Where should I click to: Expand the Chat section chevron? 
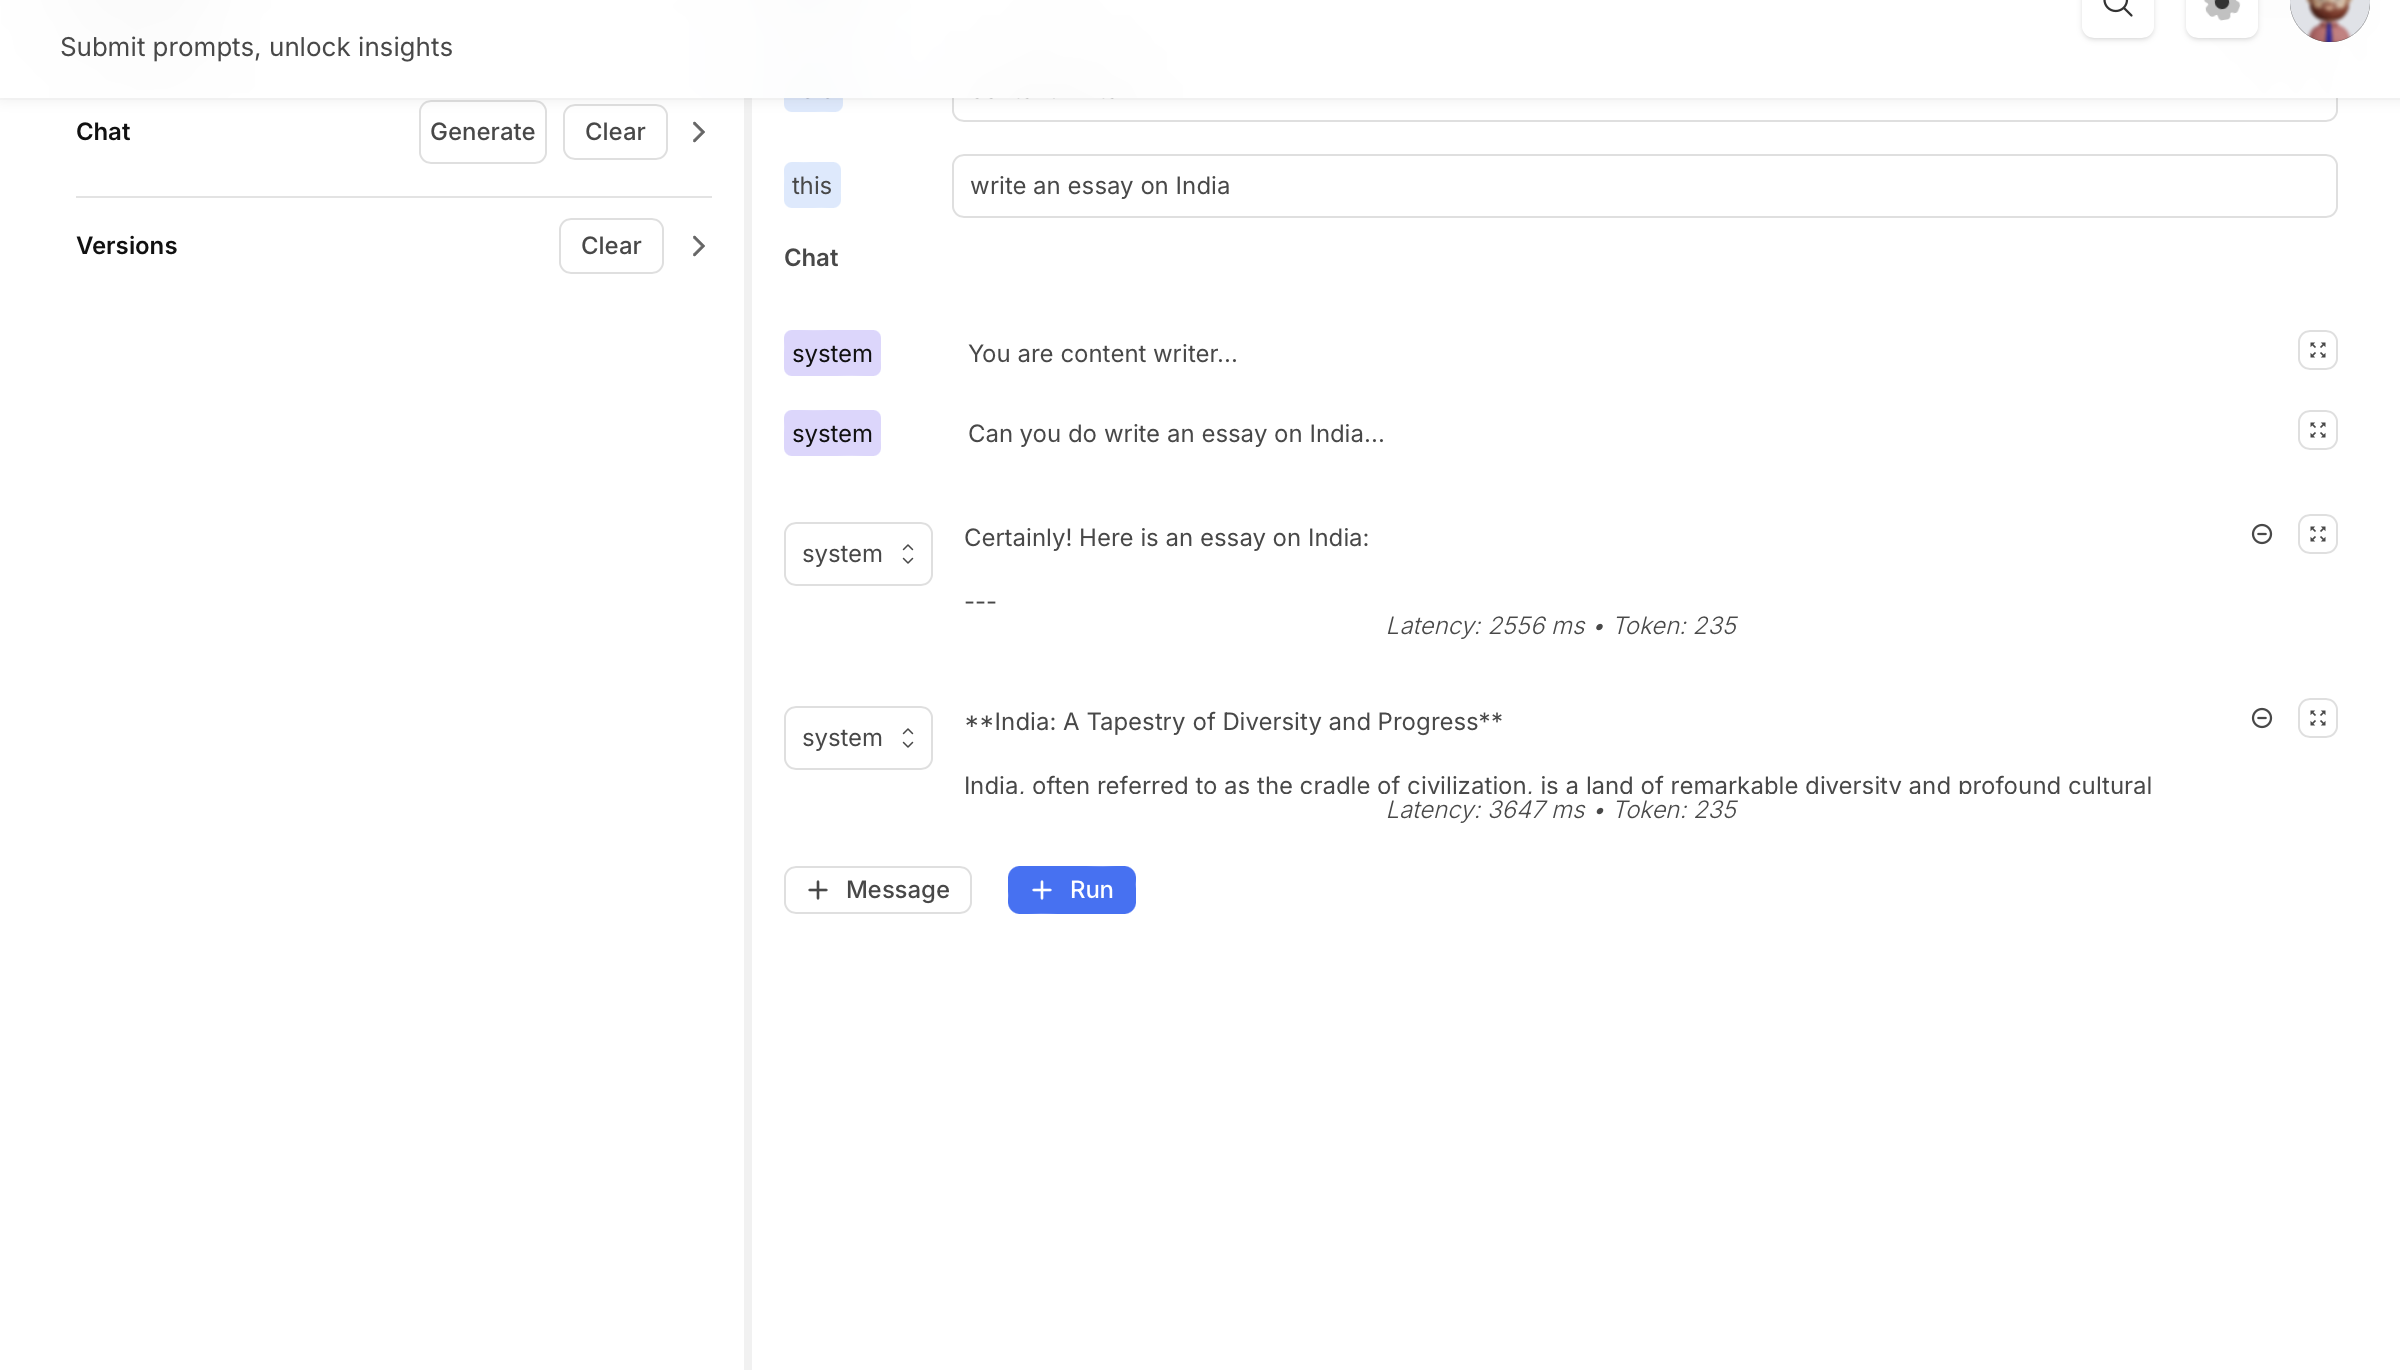[699, 132]
